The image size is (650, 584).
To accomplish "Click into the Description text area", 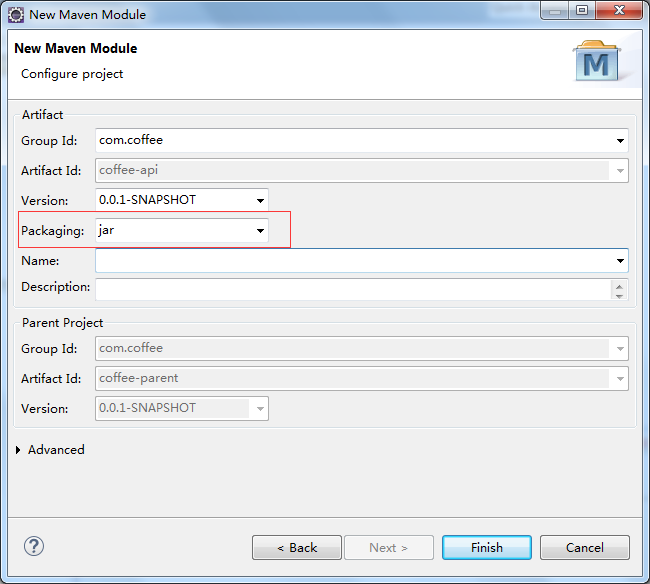I will (353, 289).
